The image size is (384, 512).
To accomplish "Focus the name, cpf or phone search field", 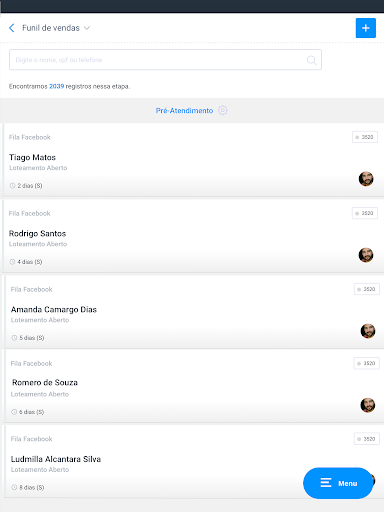I will (x=165, y=60).
